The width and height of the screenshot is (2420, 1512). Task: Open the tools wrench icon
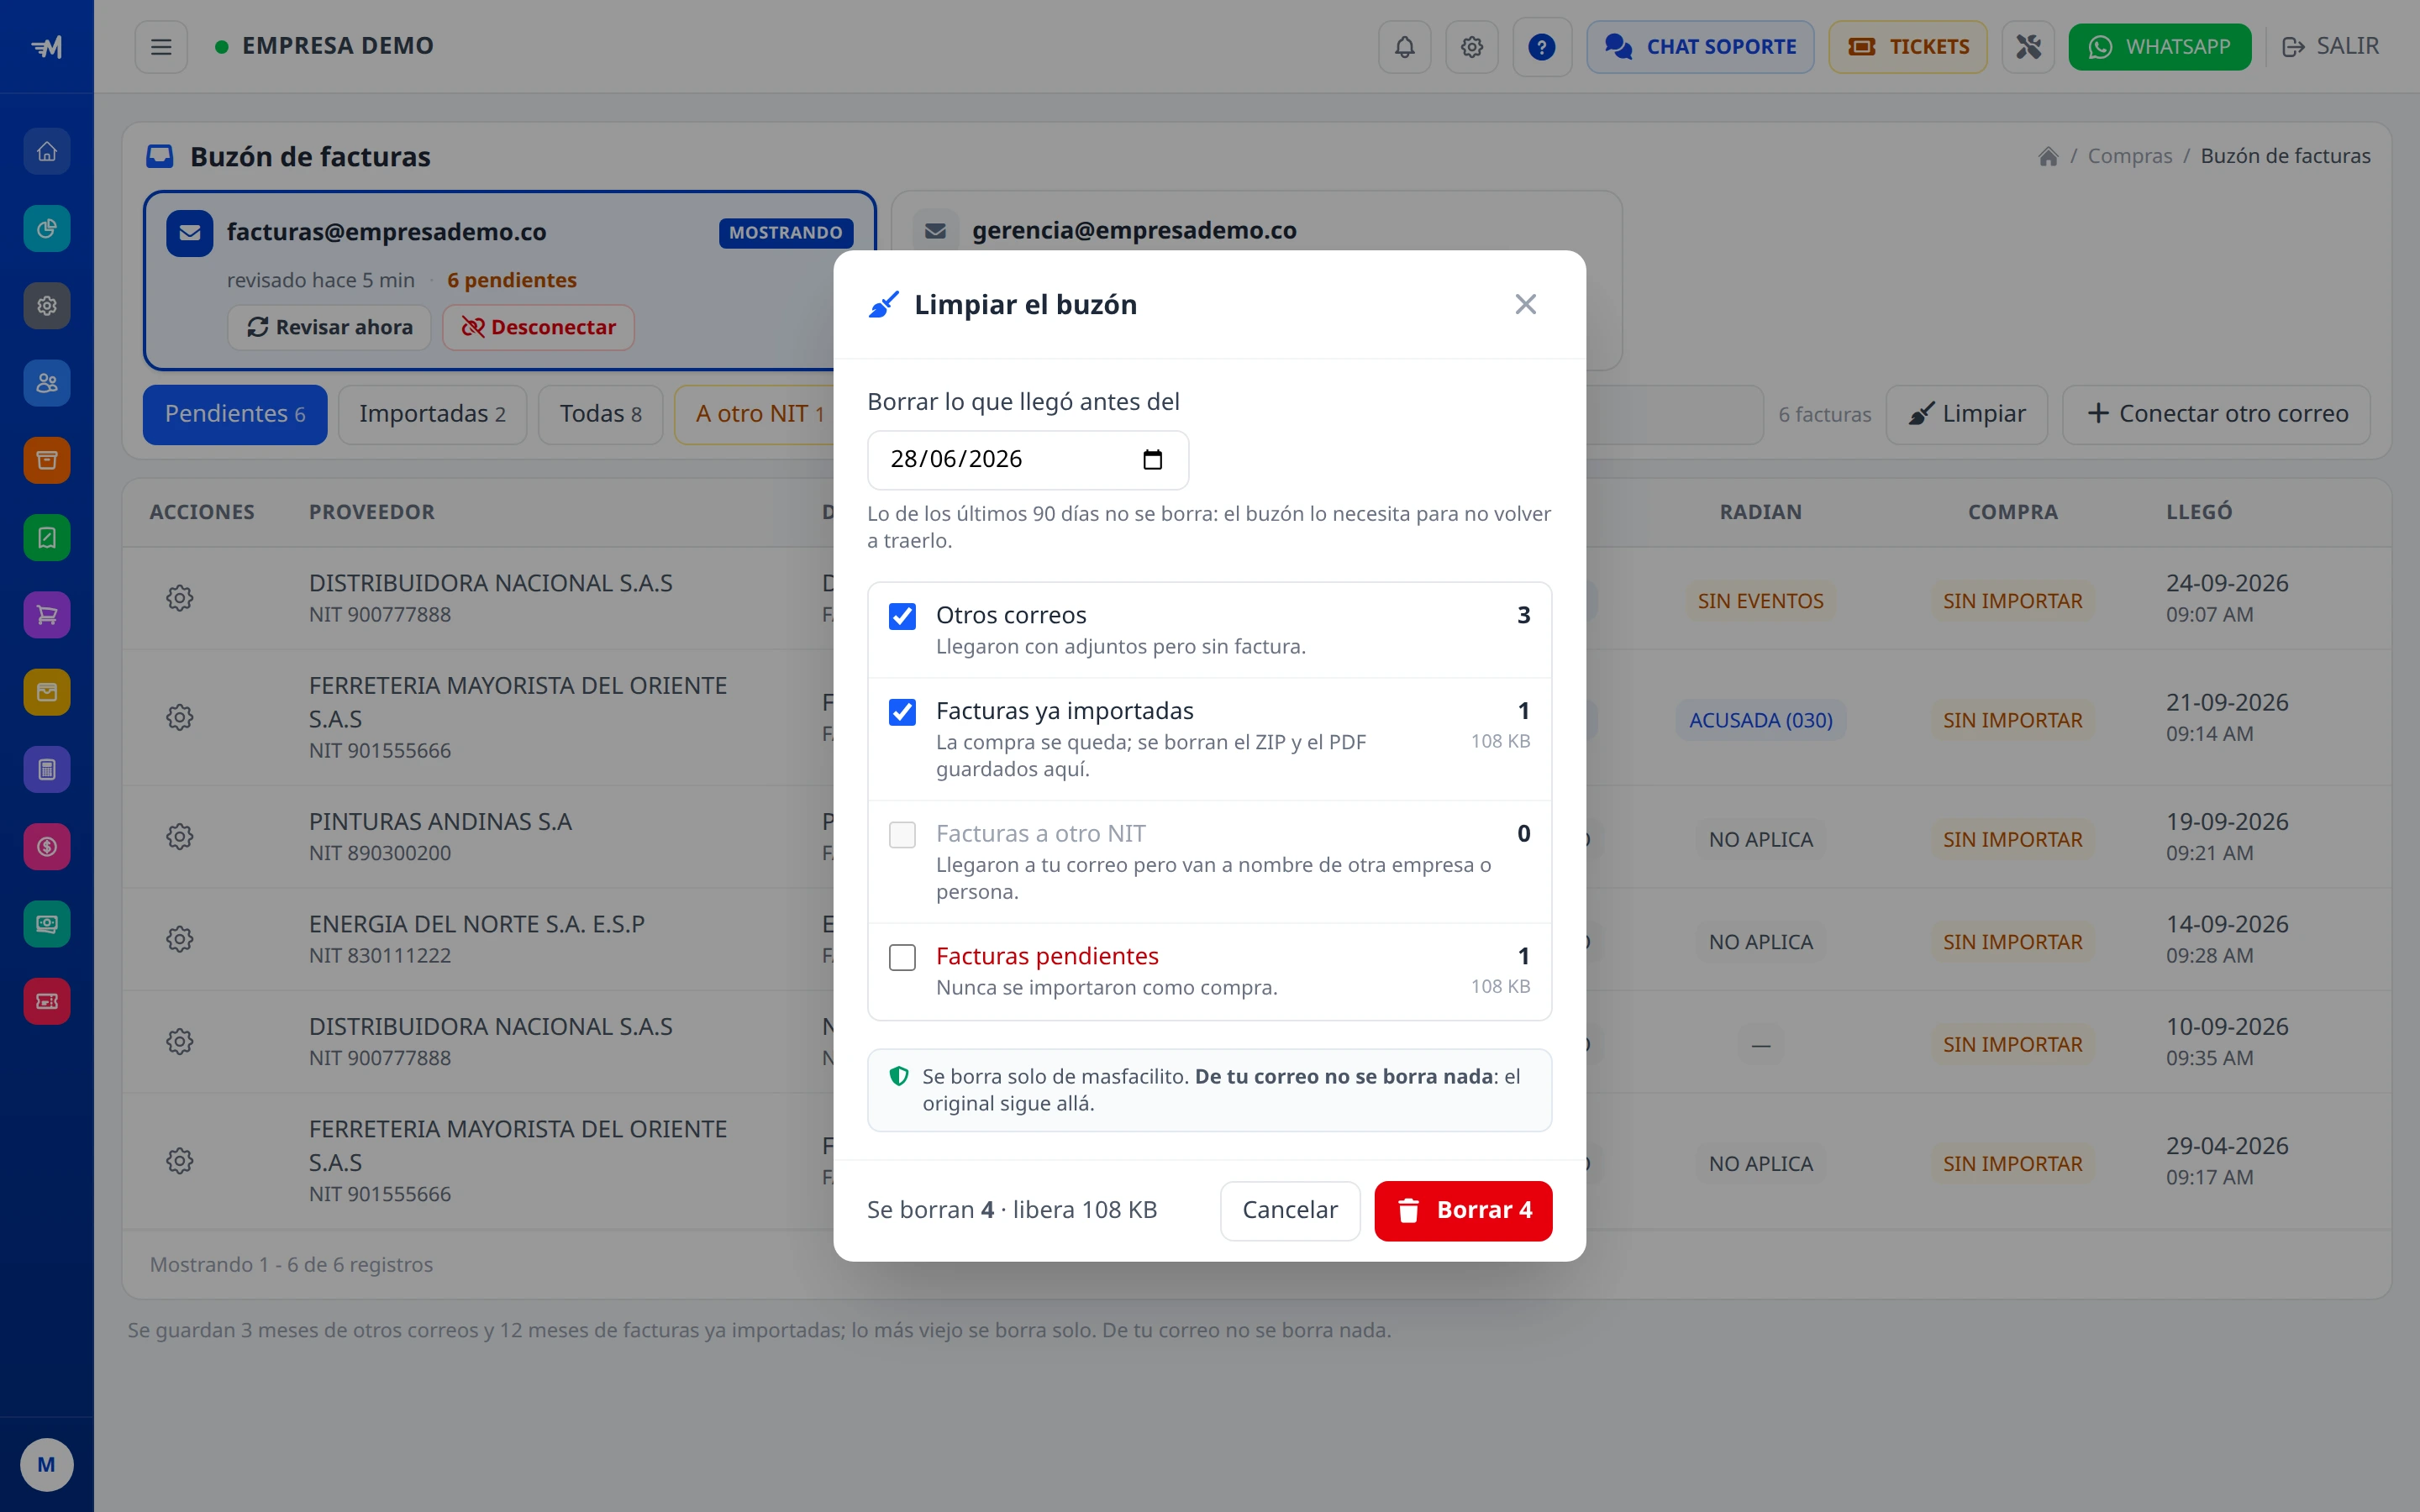tap(2028, 47)
